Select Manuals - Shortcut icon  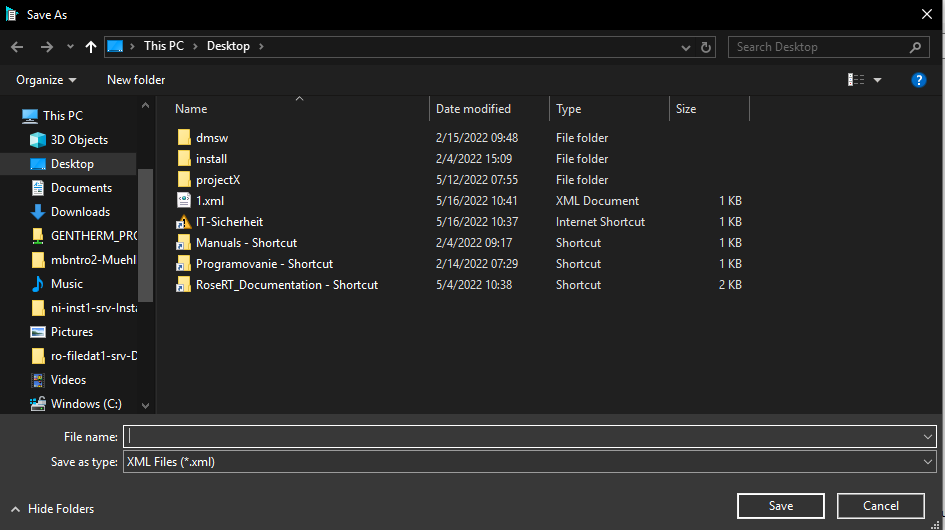[183, 243]
